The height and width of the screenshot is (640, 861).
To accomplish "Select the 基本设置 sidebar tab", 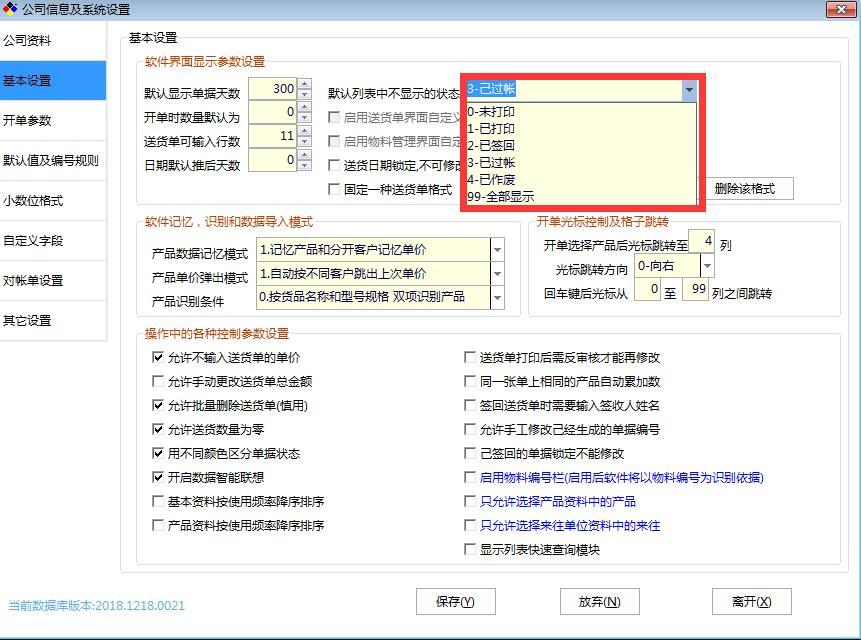I will click(53, 80).
